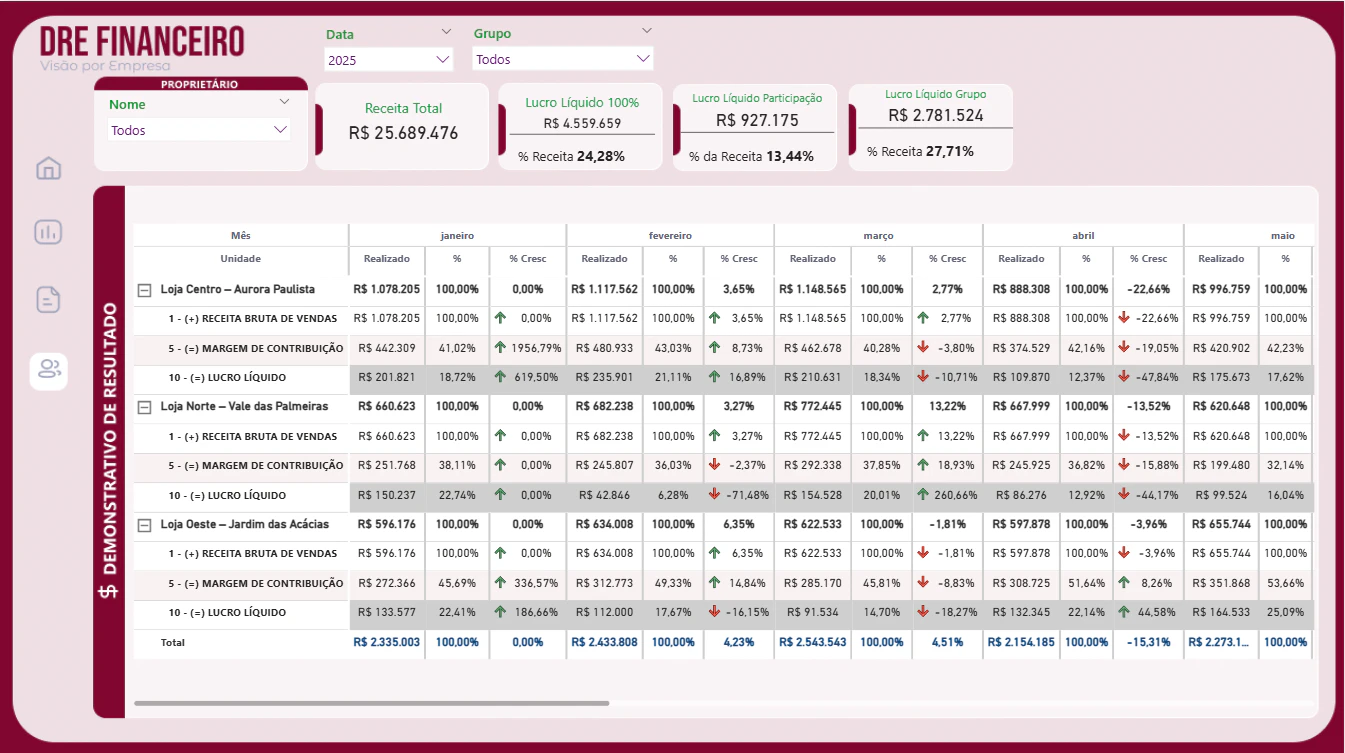Select the total growth cell -15,31%
This screenshot has width=1345, height=753.
(1148, 643)
